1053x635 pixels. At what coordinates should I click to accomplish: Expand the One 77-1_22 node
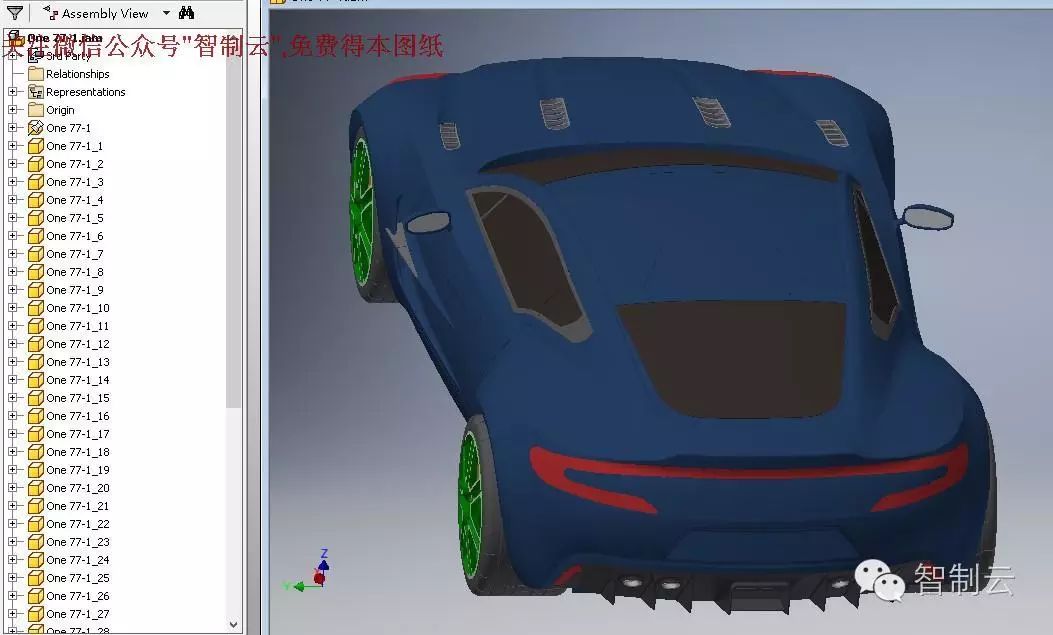(12, 524)
